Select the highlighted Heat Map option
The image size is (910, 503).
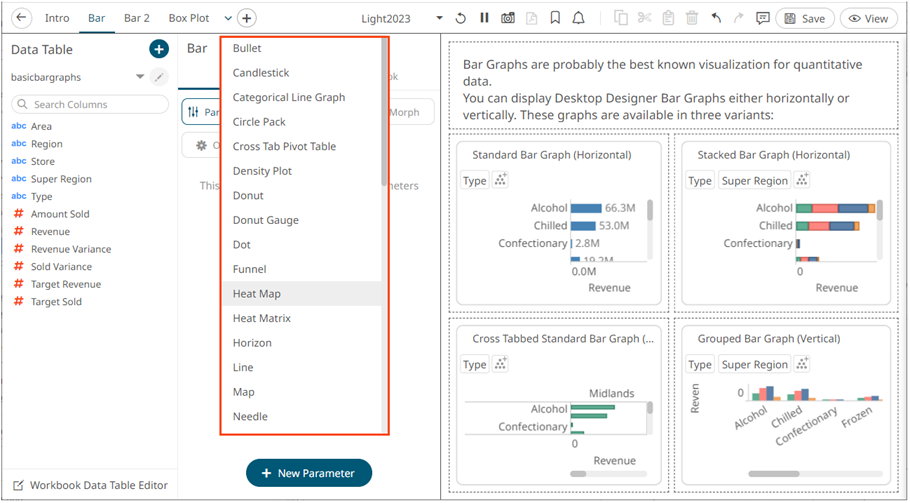[302, 294]
